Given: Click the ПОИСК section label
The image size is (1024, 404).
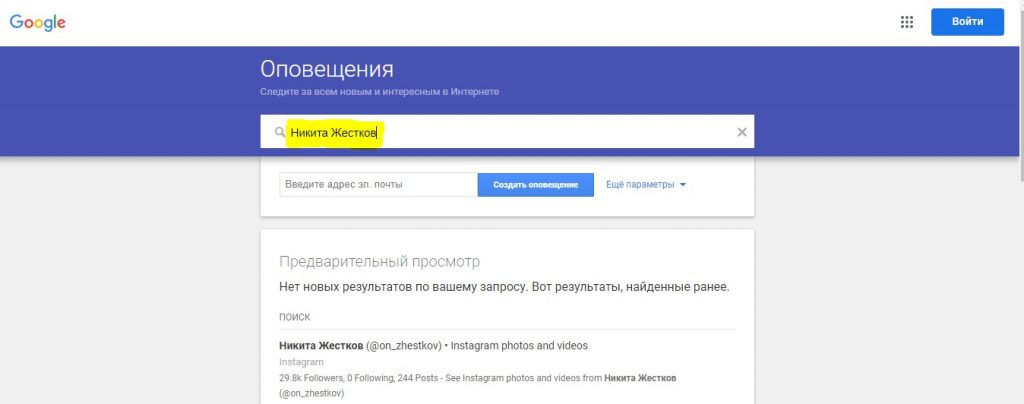Looking at the screenshot, I should click(295, 317).
